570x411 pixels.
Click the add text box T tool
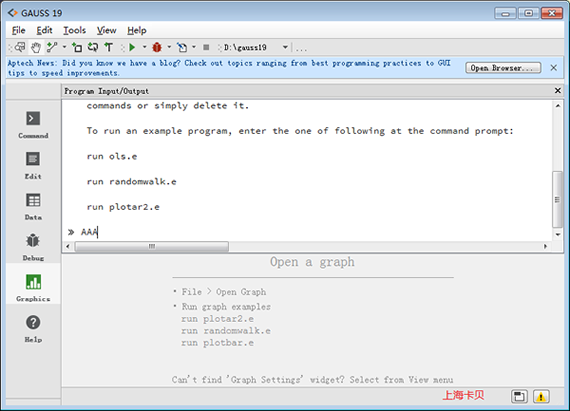109,47
